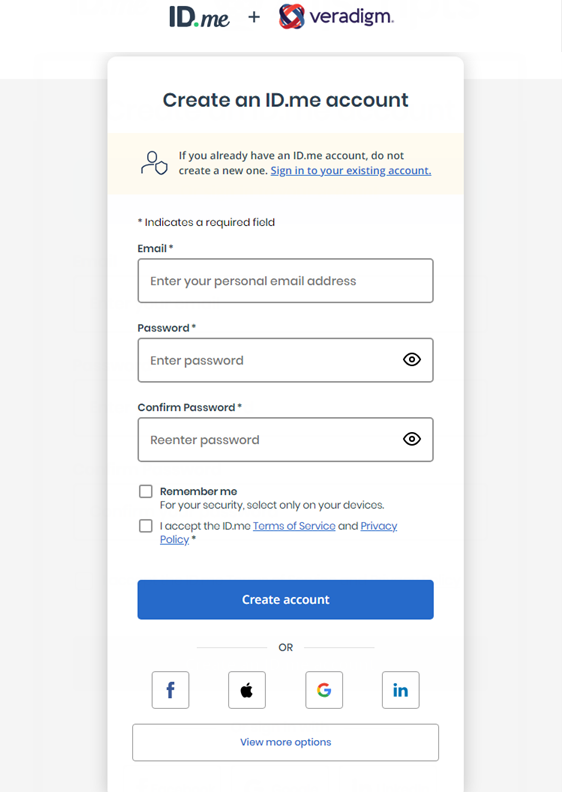Click the Create account button

click(285, 600)
